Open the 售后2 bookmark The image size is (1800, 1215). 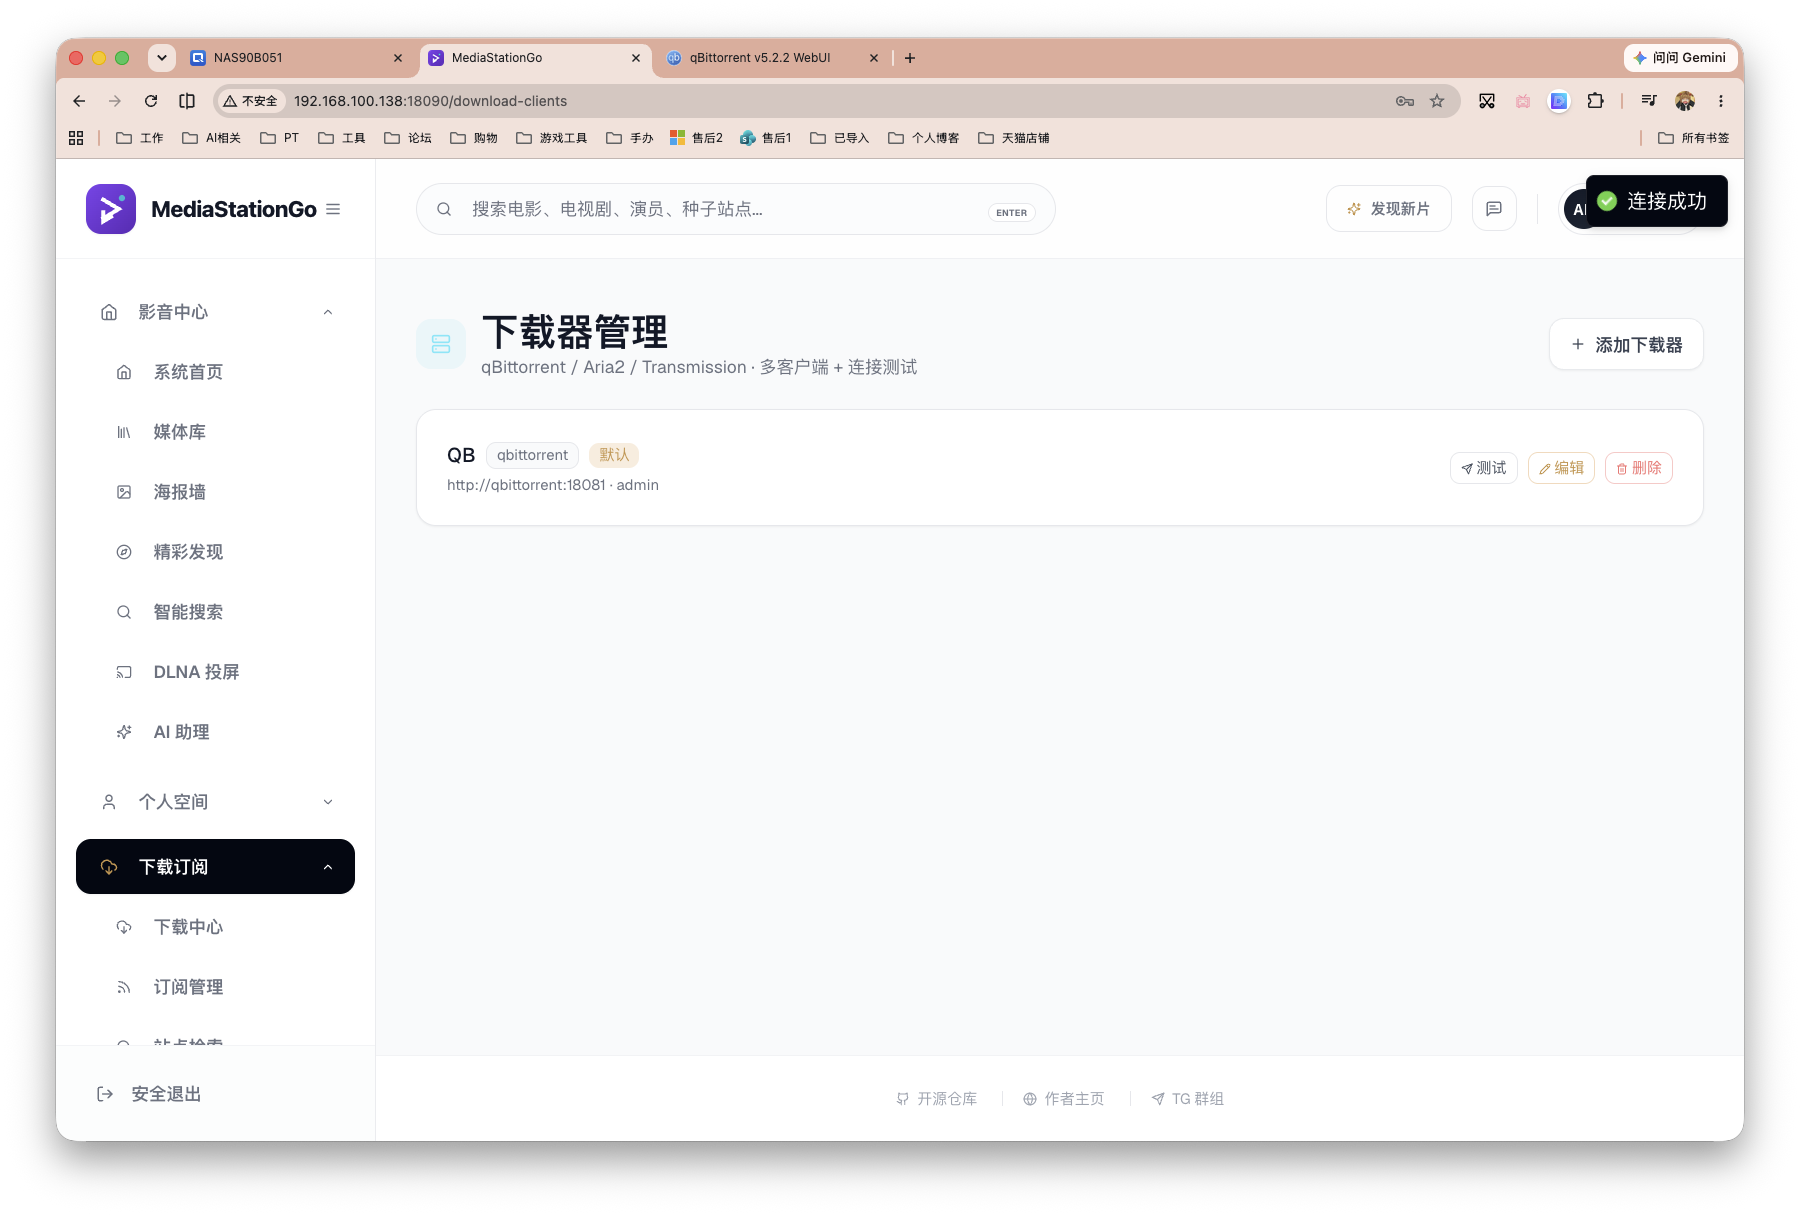tap(697, 138)
